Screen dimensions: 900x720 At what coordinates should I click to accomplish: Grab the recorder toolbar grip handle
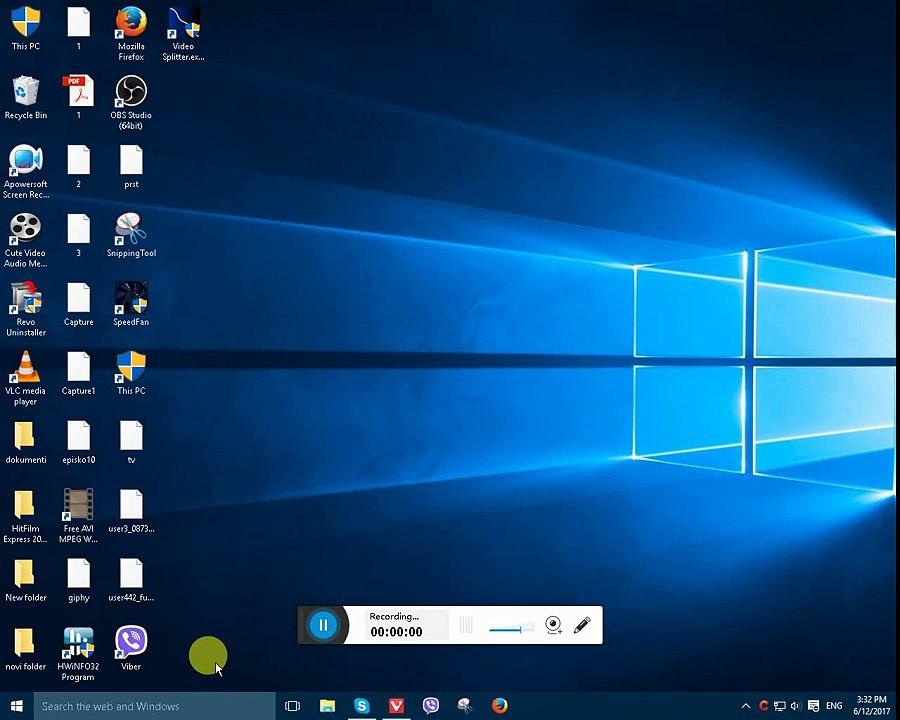click(466, 625)
